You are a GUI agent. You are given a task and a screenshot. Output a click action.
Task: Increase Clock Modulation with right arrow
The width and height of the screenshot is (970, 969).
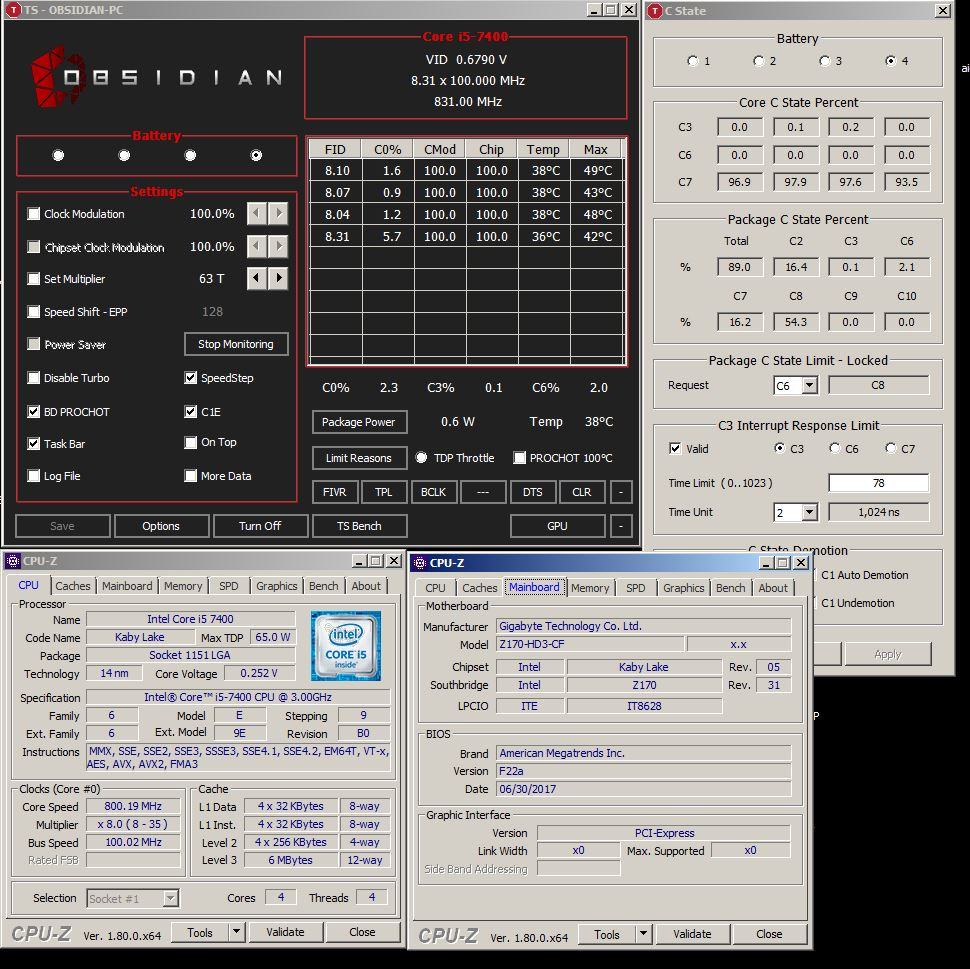[278, 213]
